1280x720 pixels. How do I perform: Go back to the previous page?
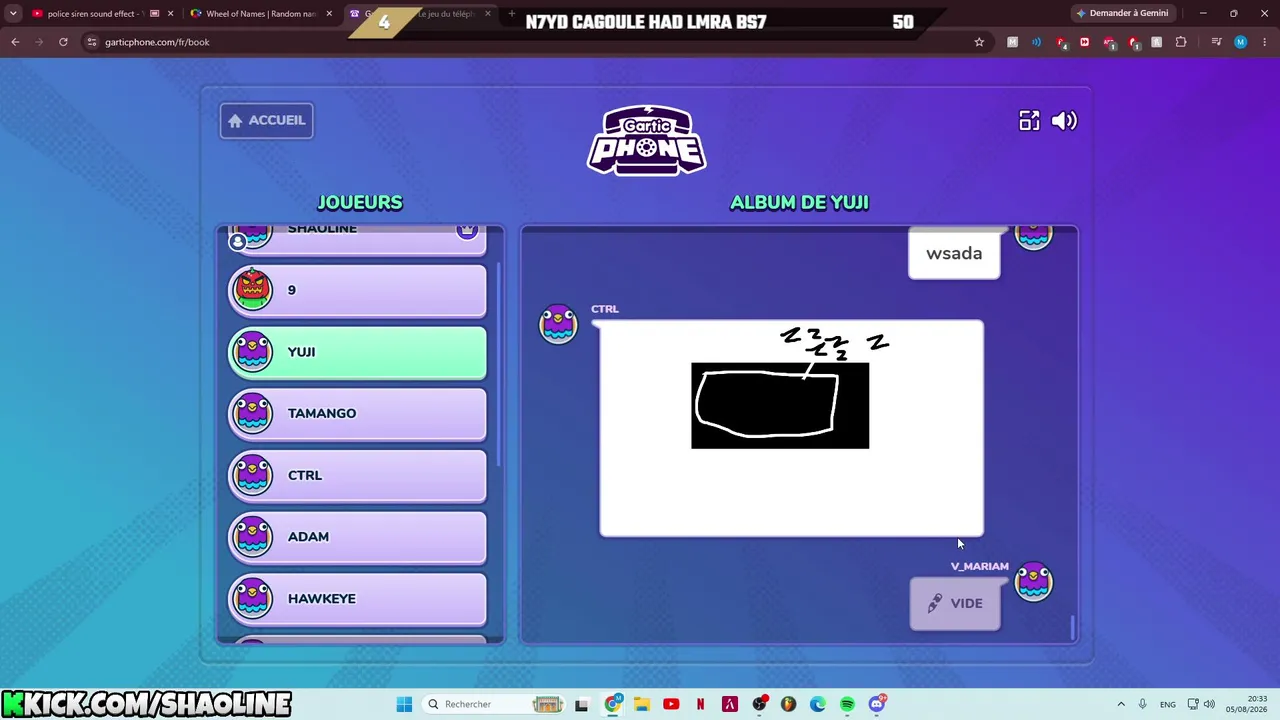pos(15,42)
